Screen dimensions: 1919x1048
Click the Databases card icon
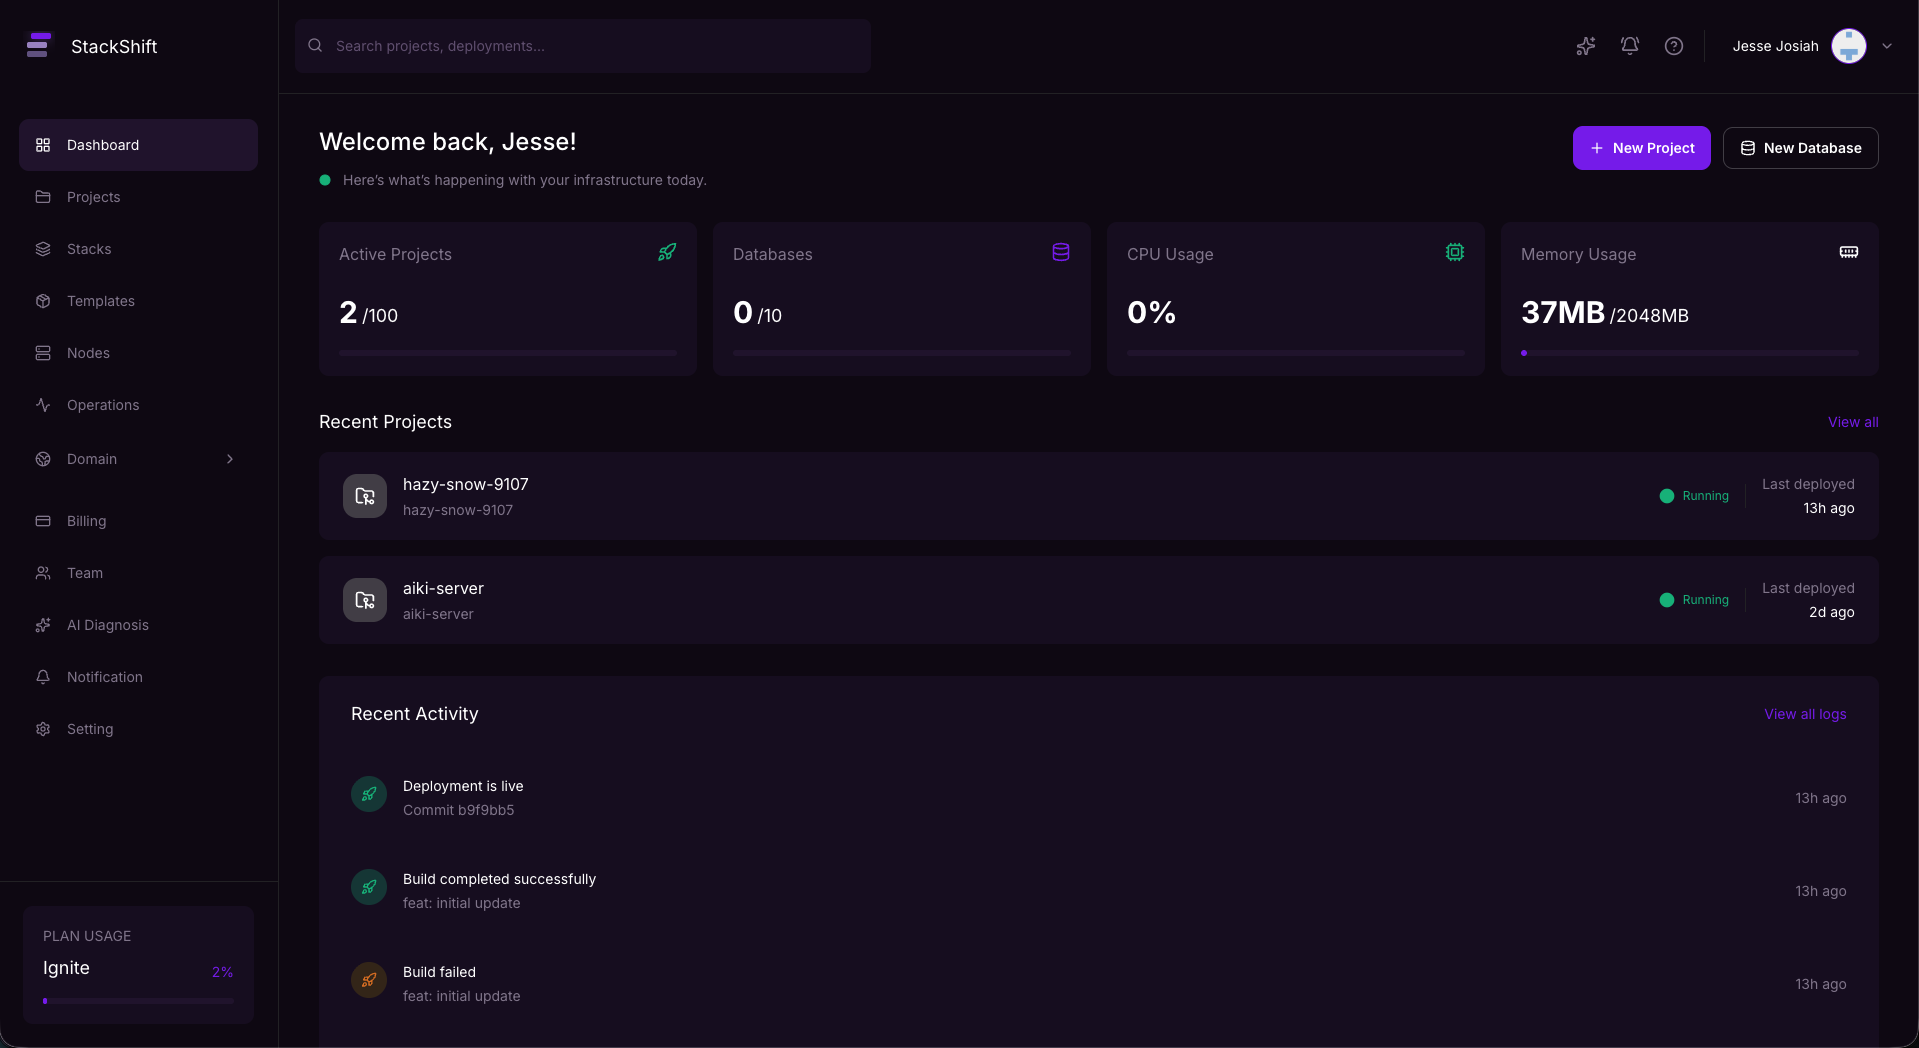(x=1061, y=253)
